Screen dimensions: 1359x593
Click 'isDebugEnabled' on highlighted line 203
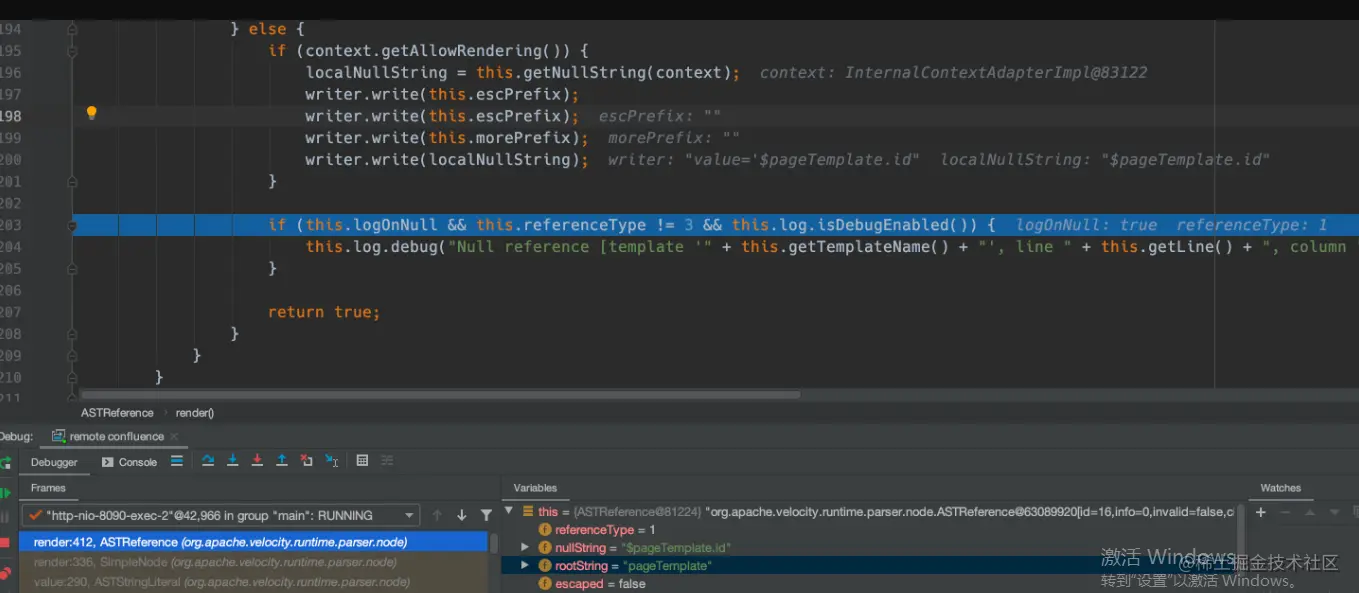click(883, 225)
